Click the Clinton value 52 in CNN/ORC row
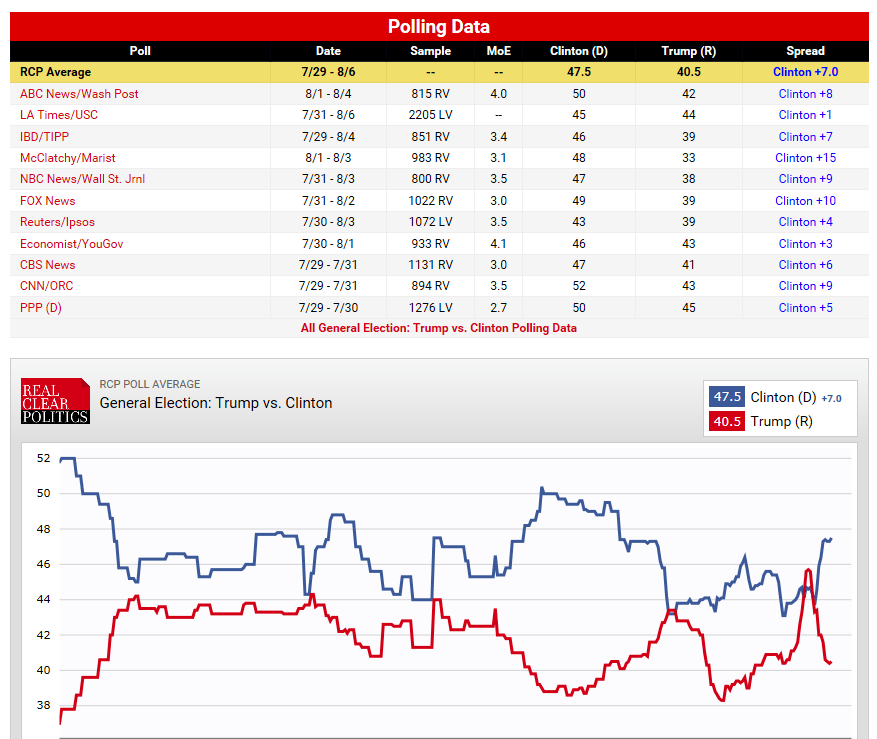 [579, 286]
